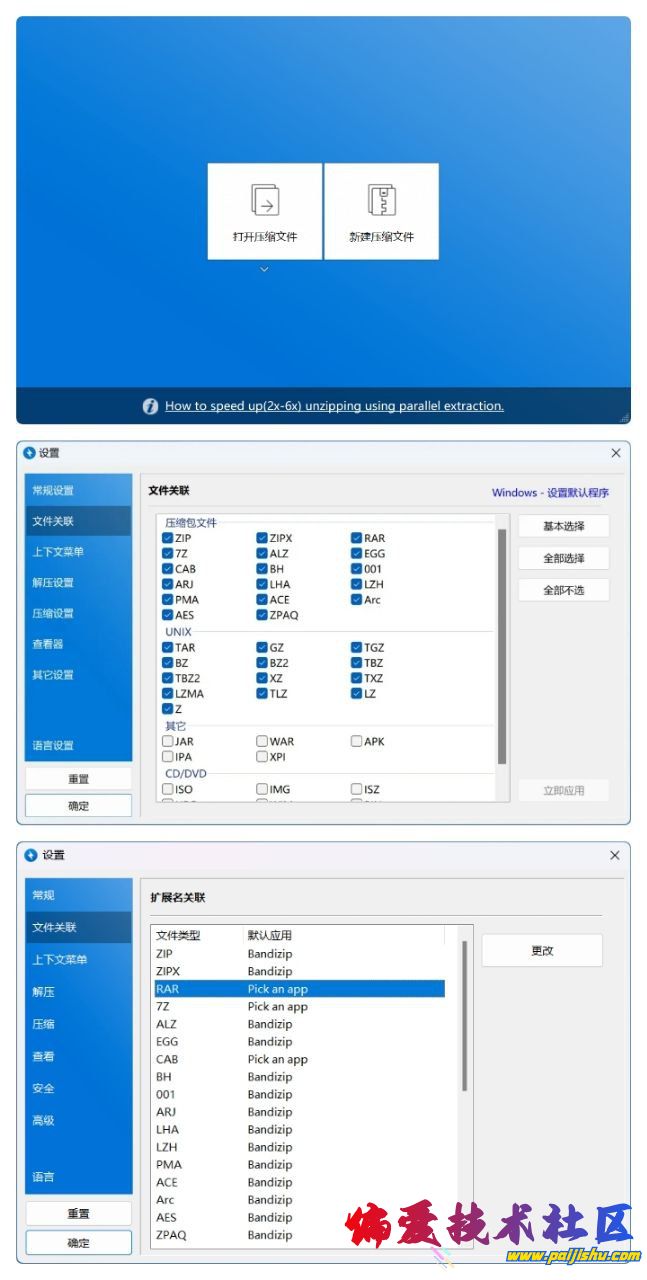Click the info icon beside the speed-up tip
The height and width of the screenshot is (1280, 647).
pyautogui.click(x=151, y=406)
